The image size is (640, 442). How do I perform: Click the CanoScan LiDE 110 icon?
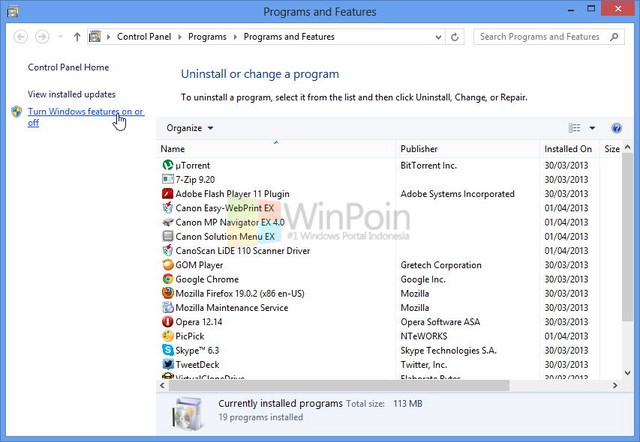168,250
